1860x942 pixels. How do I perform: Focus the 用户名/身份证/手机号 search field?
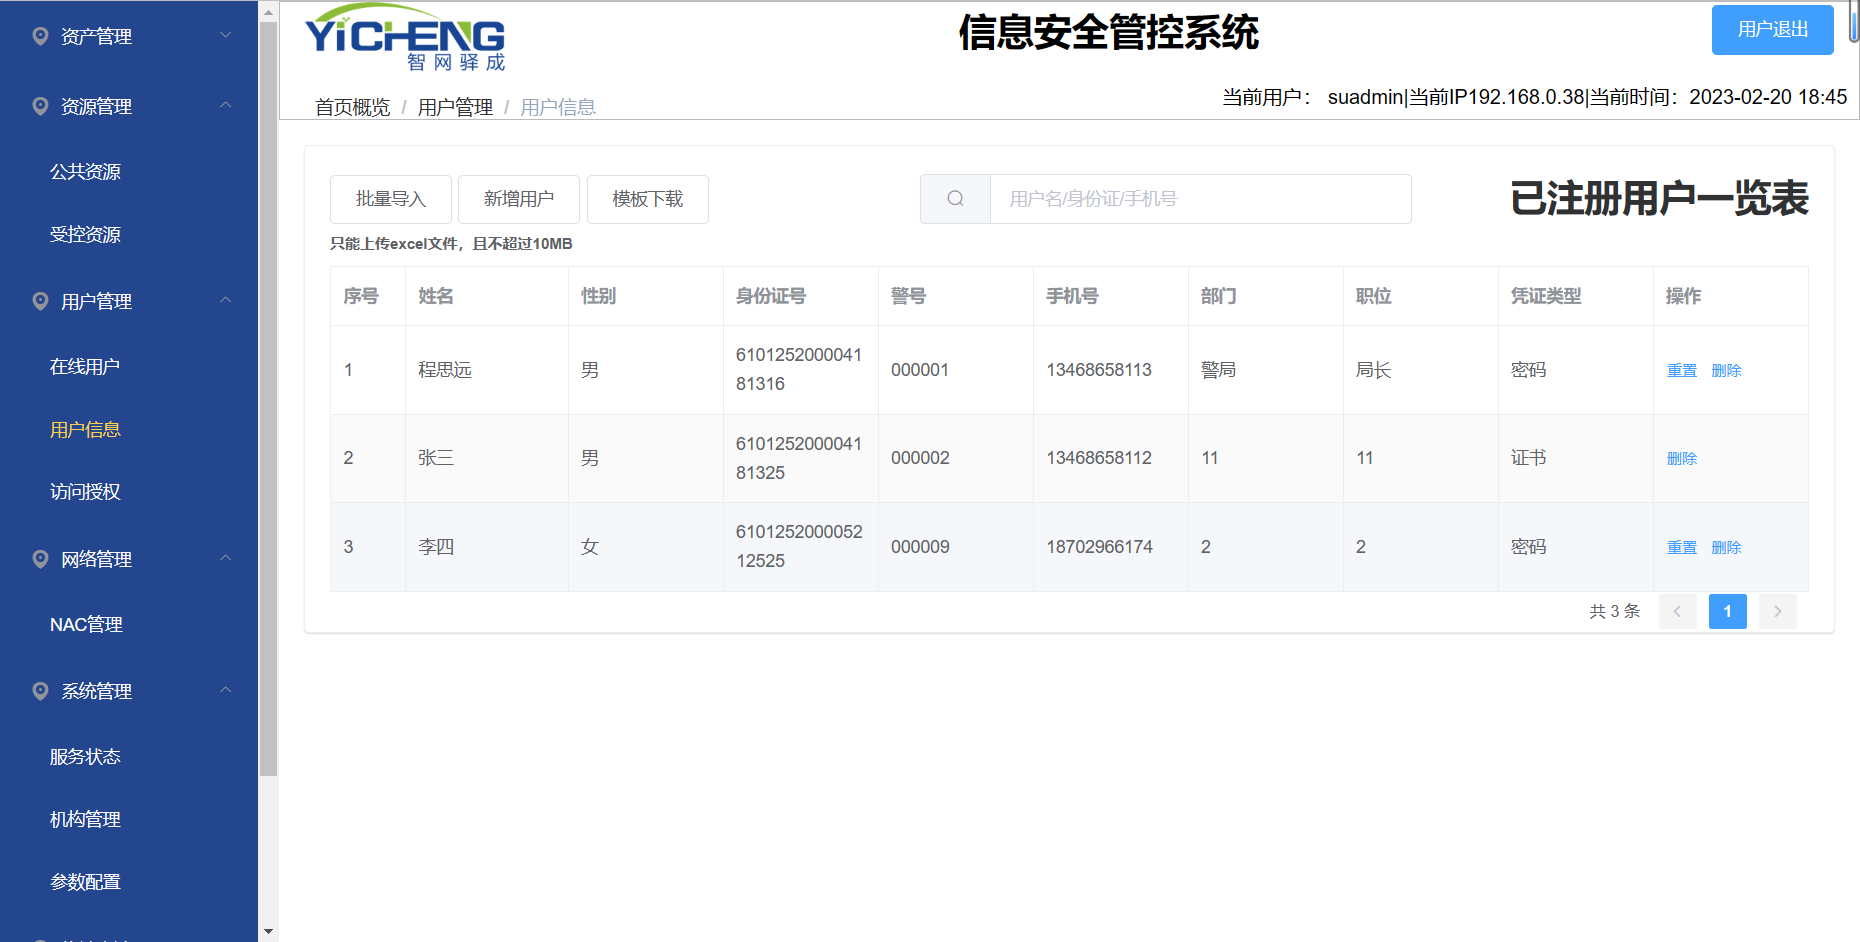point(1200,199)
